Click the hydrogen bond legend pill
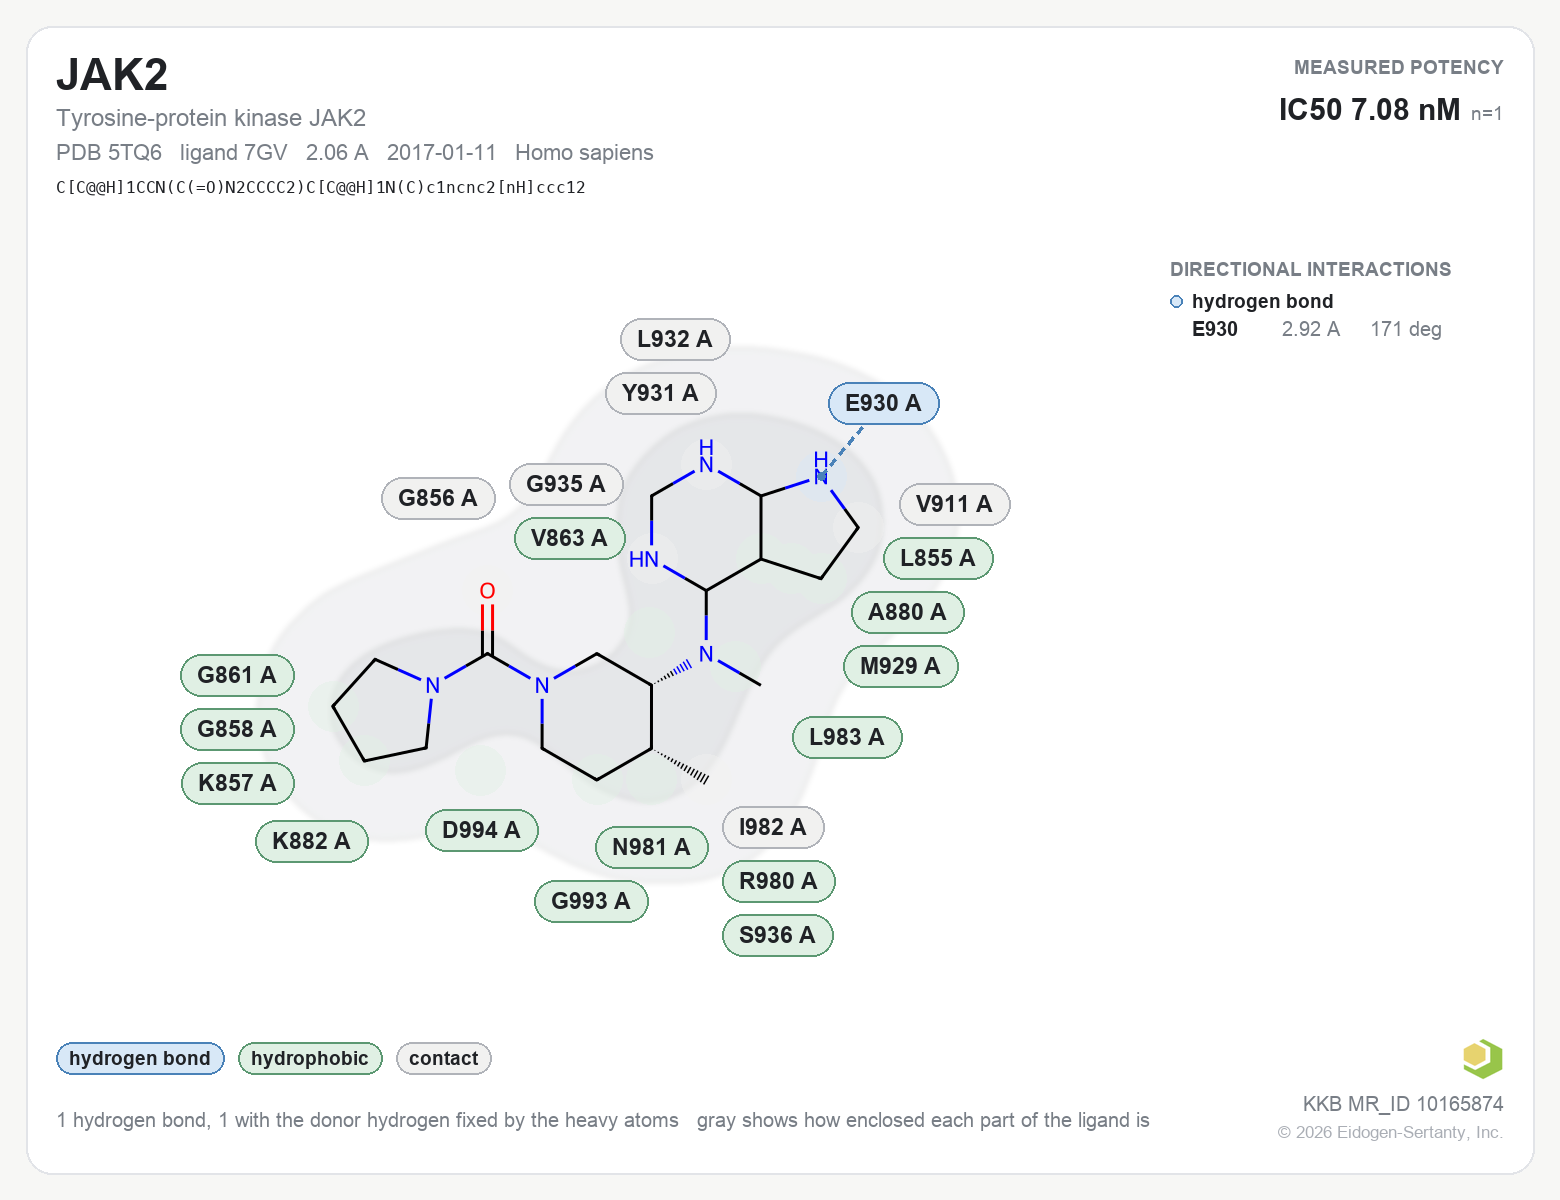The image size is (1560, 1200). pyautogui.click(x=140, y=1058)
